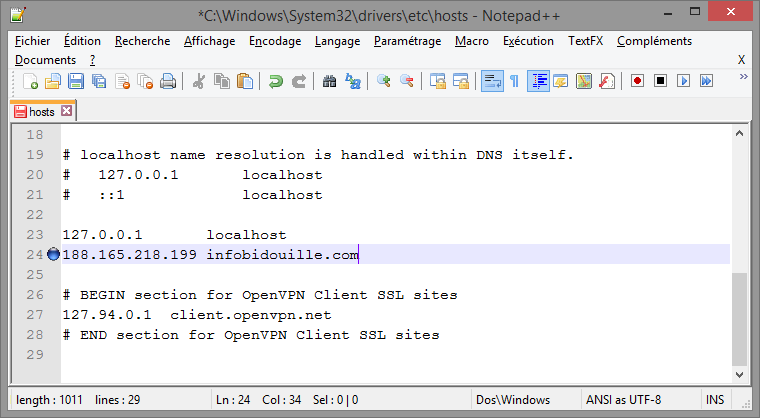Click scrollbar down arrow in editor

pyautogui.click(x=739, y=374)
